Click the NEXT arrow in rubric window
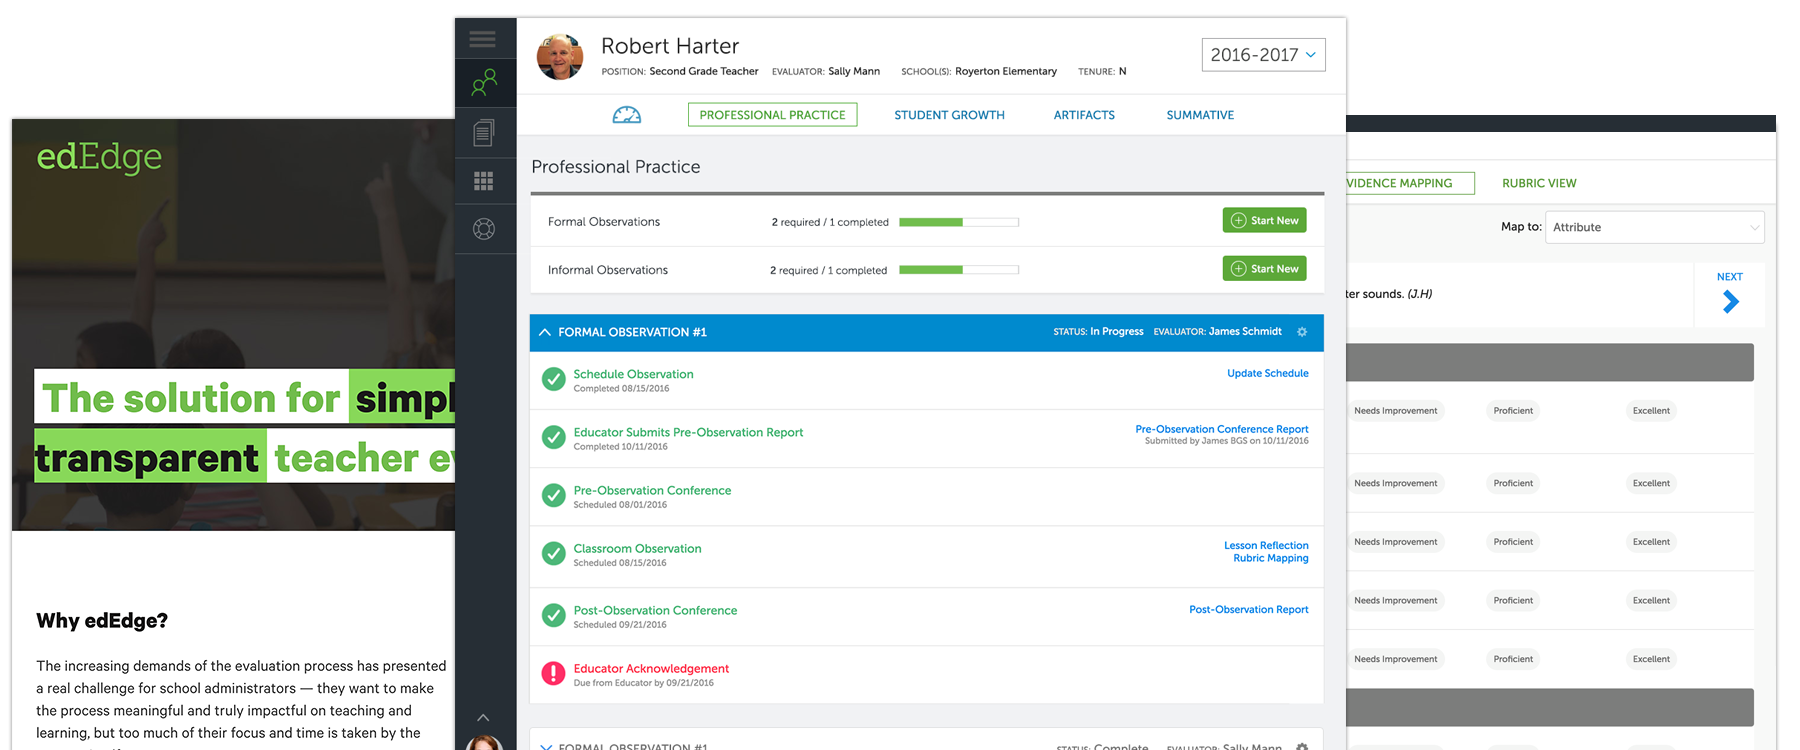Screen dimensions: 1800x750 tap(1731, 301)
